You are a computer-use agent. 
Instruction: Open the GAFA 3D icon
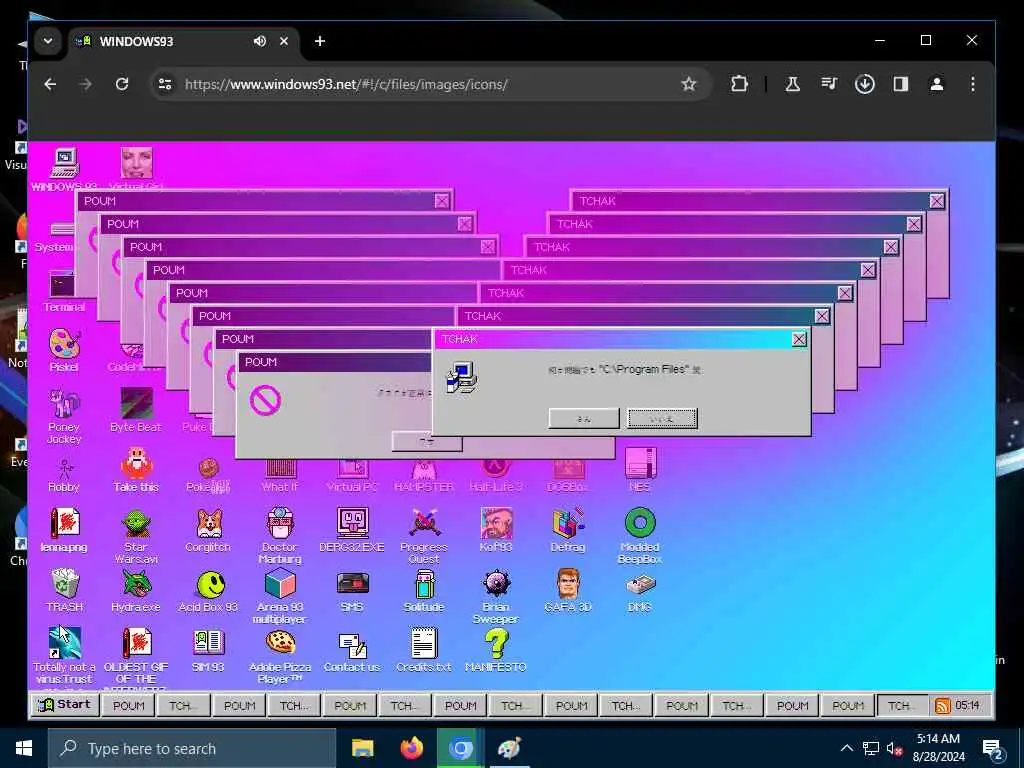click(568, 590)
